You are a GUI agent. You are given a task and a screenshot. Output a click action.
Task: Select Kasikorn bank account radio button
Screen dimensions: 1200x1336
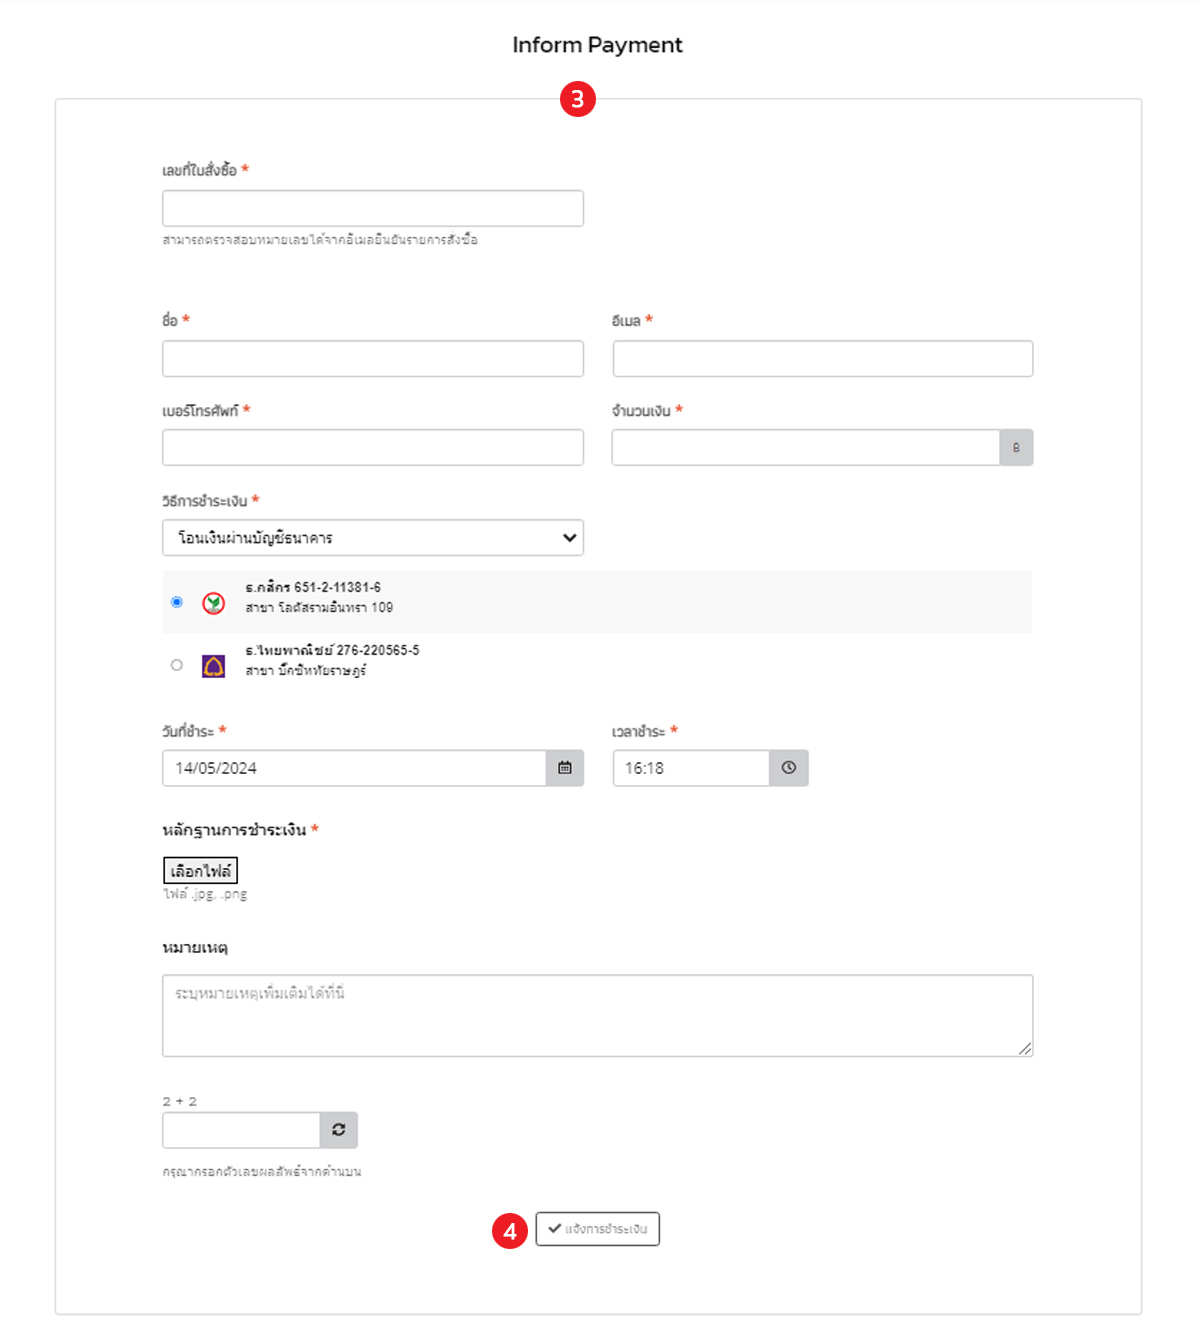pyautogui.click(x=177, y=602)
